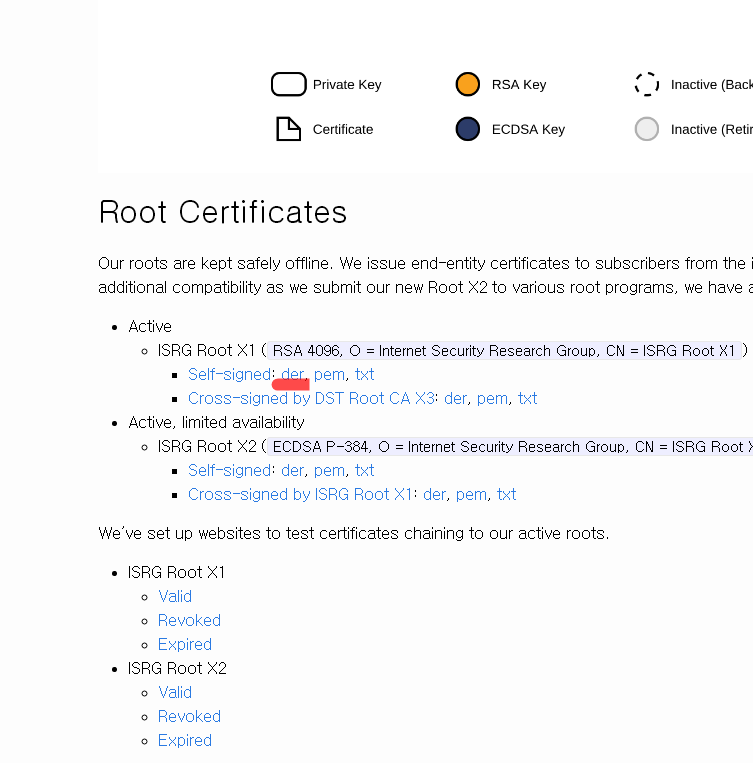Open the Revoked test site for ISRG Root X1
Image resolution: width=753 pixels, height=763 pixels.
coord(189,620)
